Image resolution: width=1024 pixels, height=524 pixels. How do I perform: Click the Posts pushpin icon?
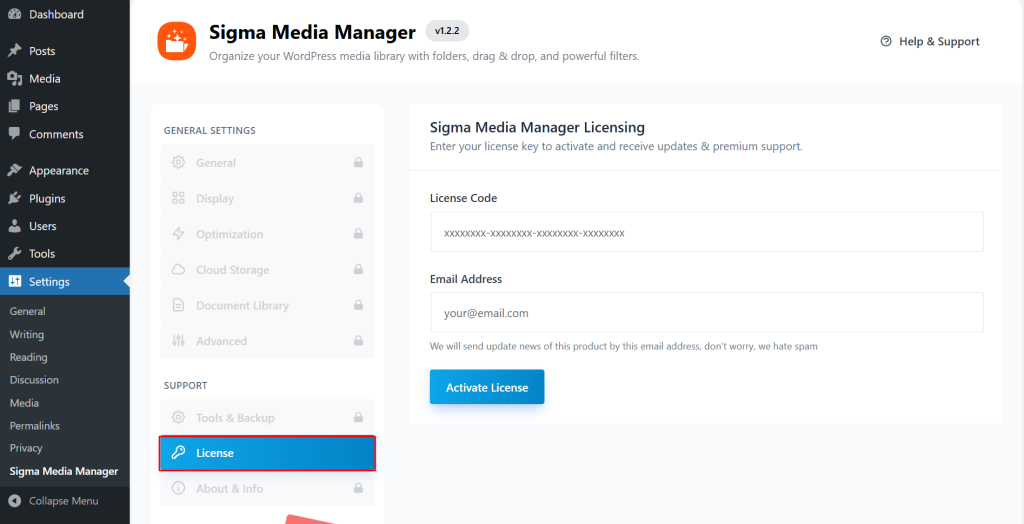[14, 51]
